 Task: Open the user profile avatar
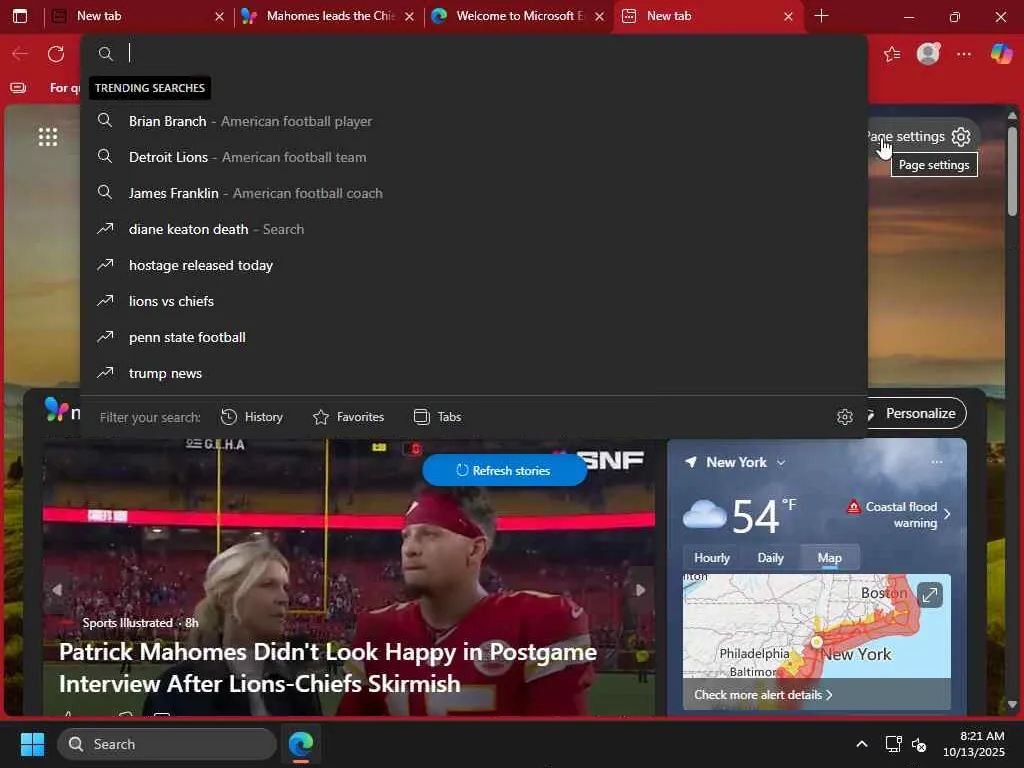(928, 54)
